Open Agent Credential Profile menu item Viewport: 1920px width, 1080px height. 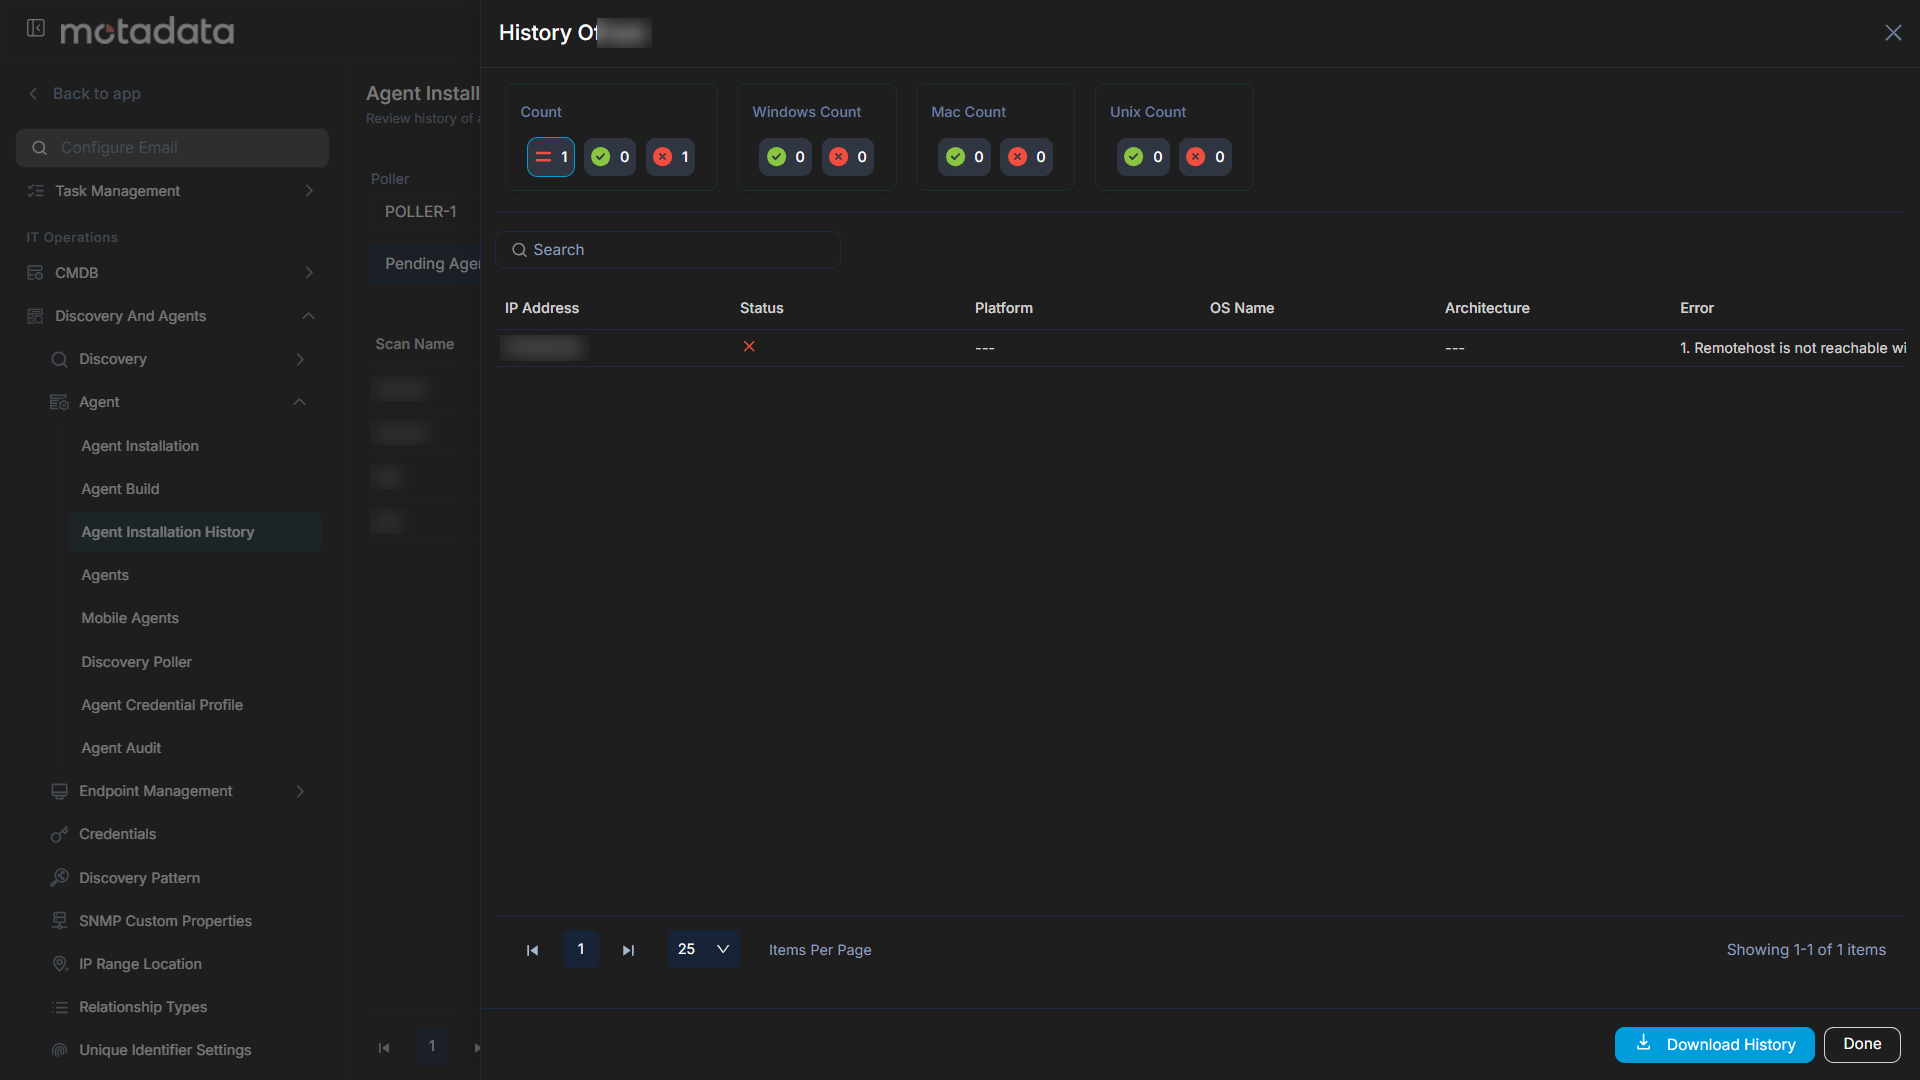[162, 705]
